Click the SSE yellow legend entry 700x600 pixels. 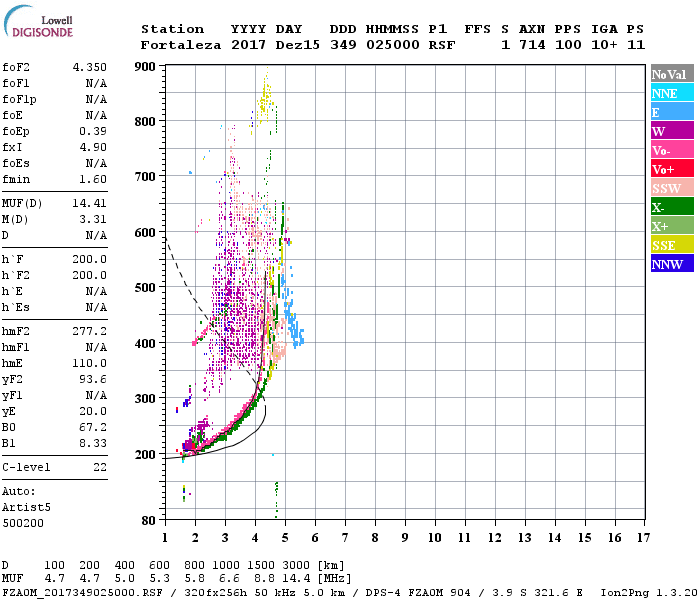[671, 245]
